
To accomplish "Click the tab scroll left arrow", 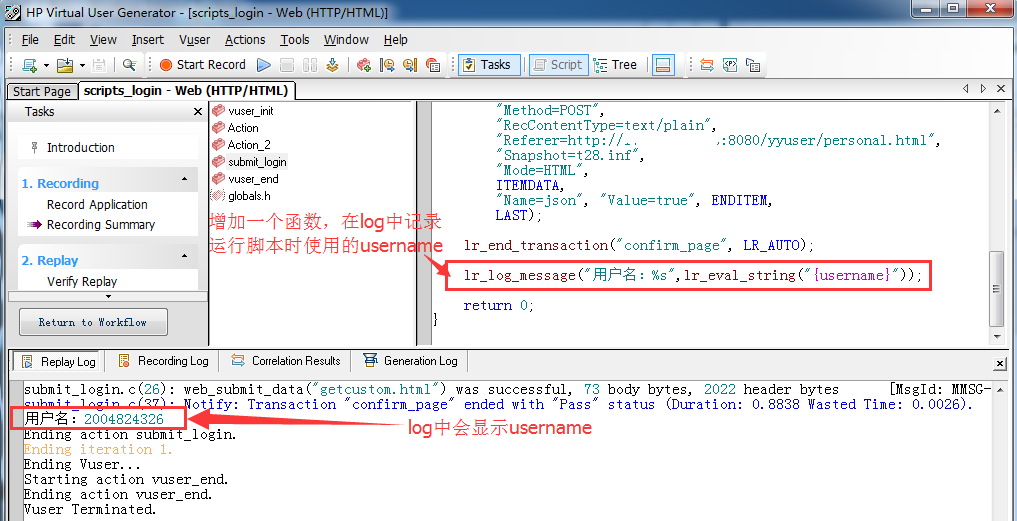I will pos(966,89).
